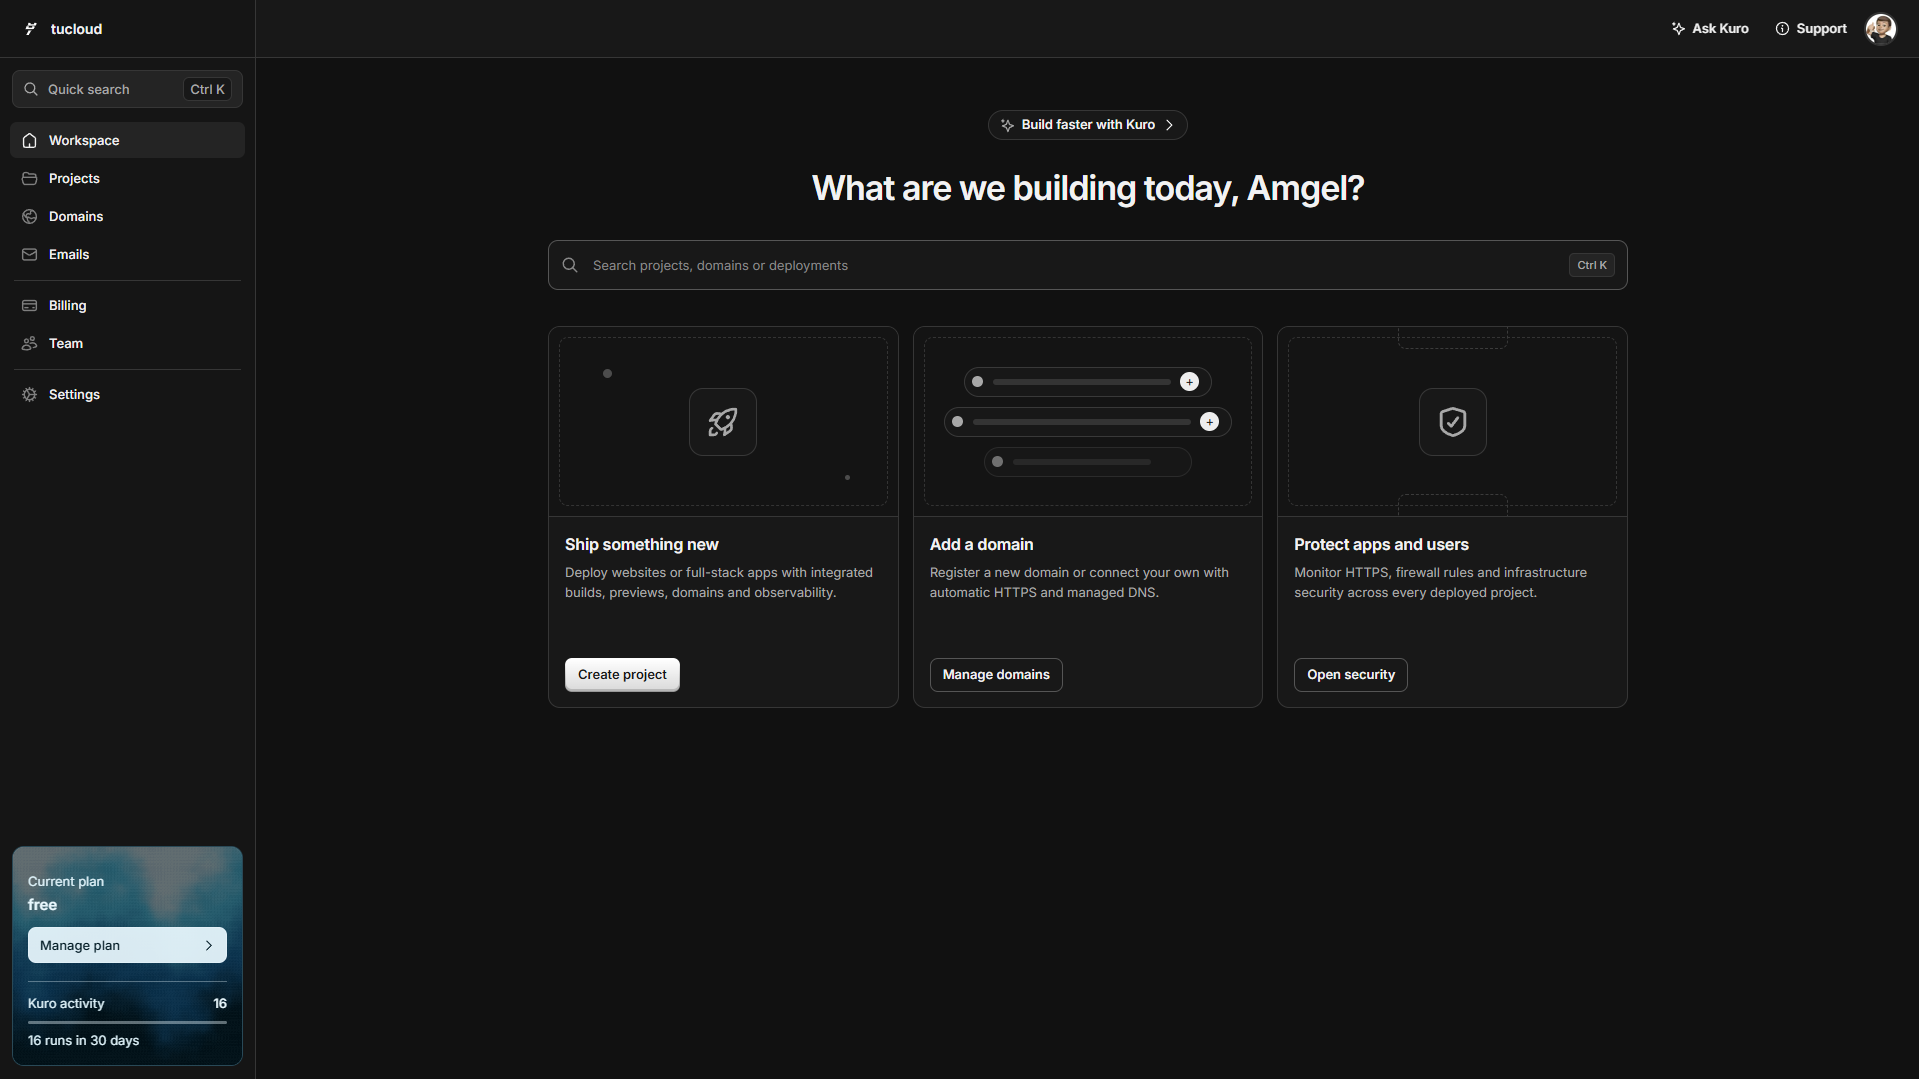Open Settings in the sidebar
The height and width of the screenshot is (1079, 1919).
click(x=127, y=395)
